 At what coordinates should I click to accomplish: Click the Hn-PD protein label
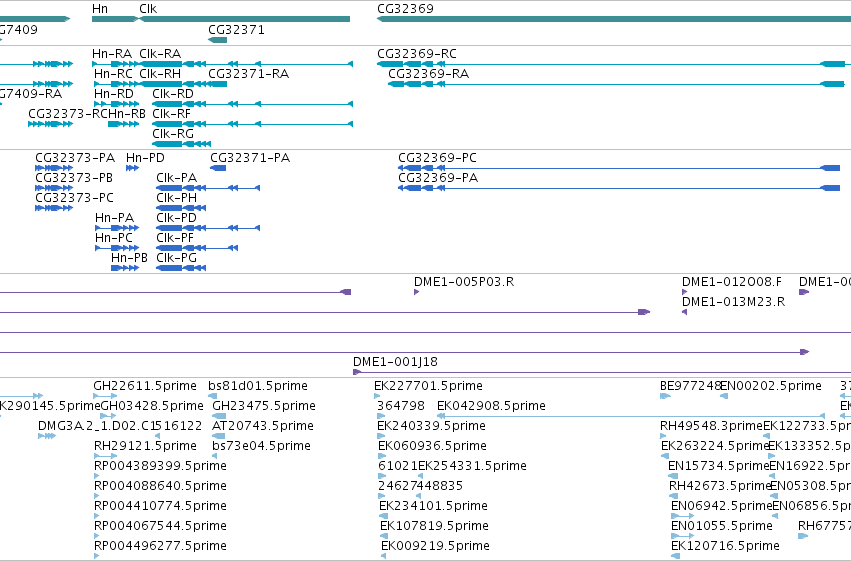point(145,158)
